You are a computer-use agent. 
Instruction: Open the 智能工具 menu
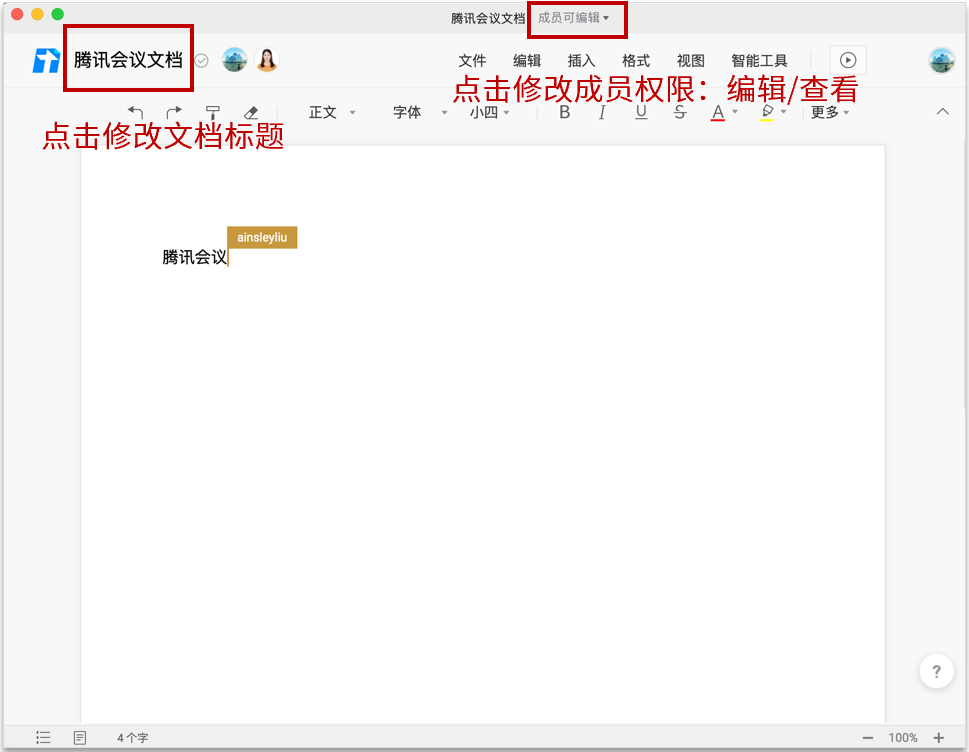760,61
